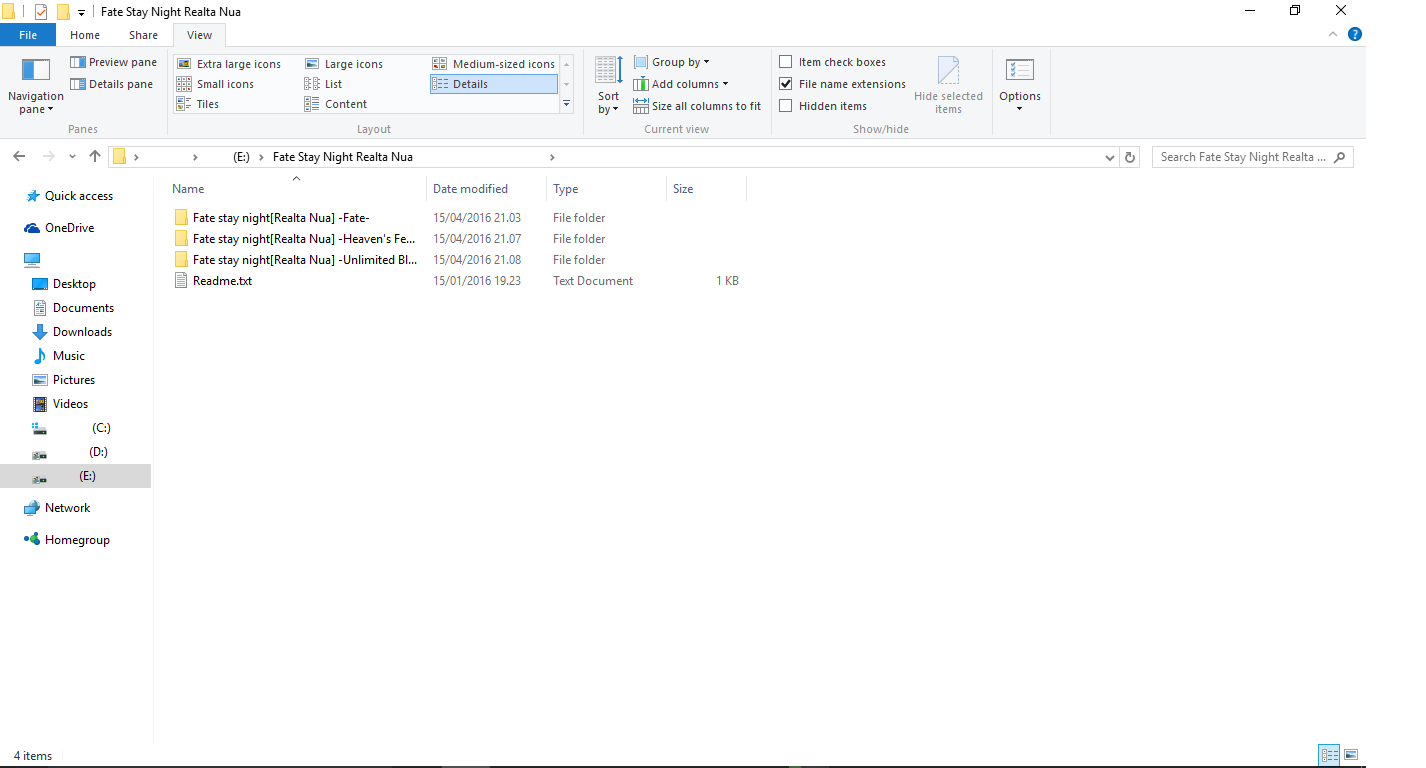This screenshot has height=768, width=1426.
Task: Click New folder icon in quick access toolbar
Action: point(63,12)
